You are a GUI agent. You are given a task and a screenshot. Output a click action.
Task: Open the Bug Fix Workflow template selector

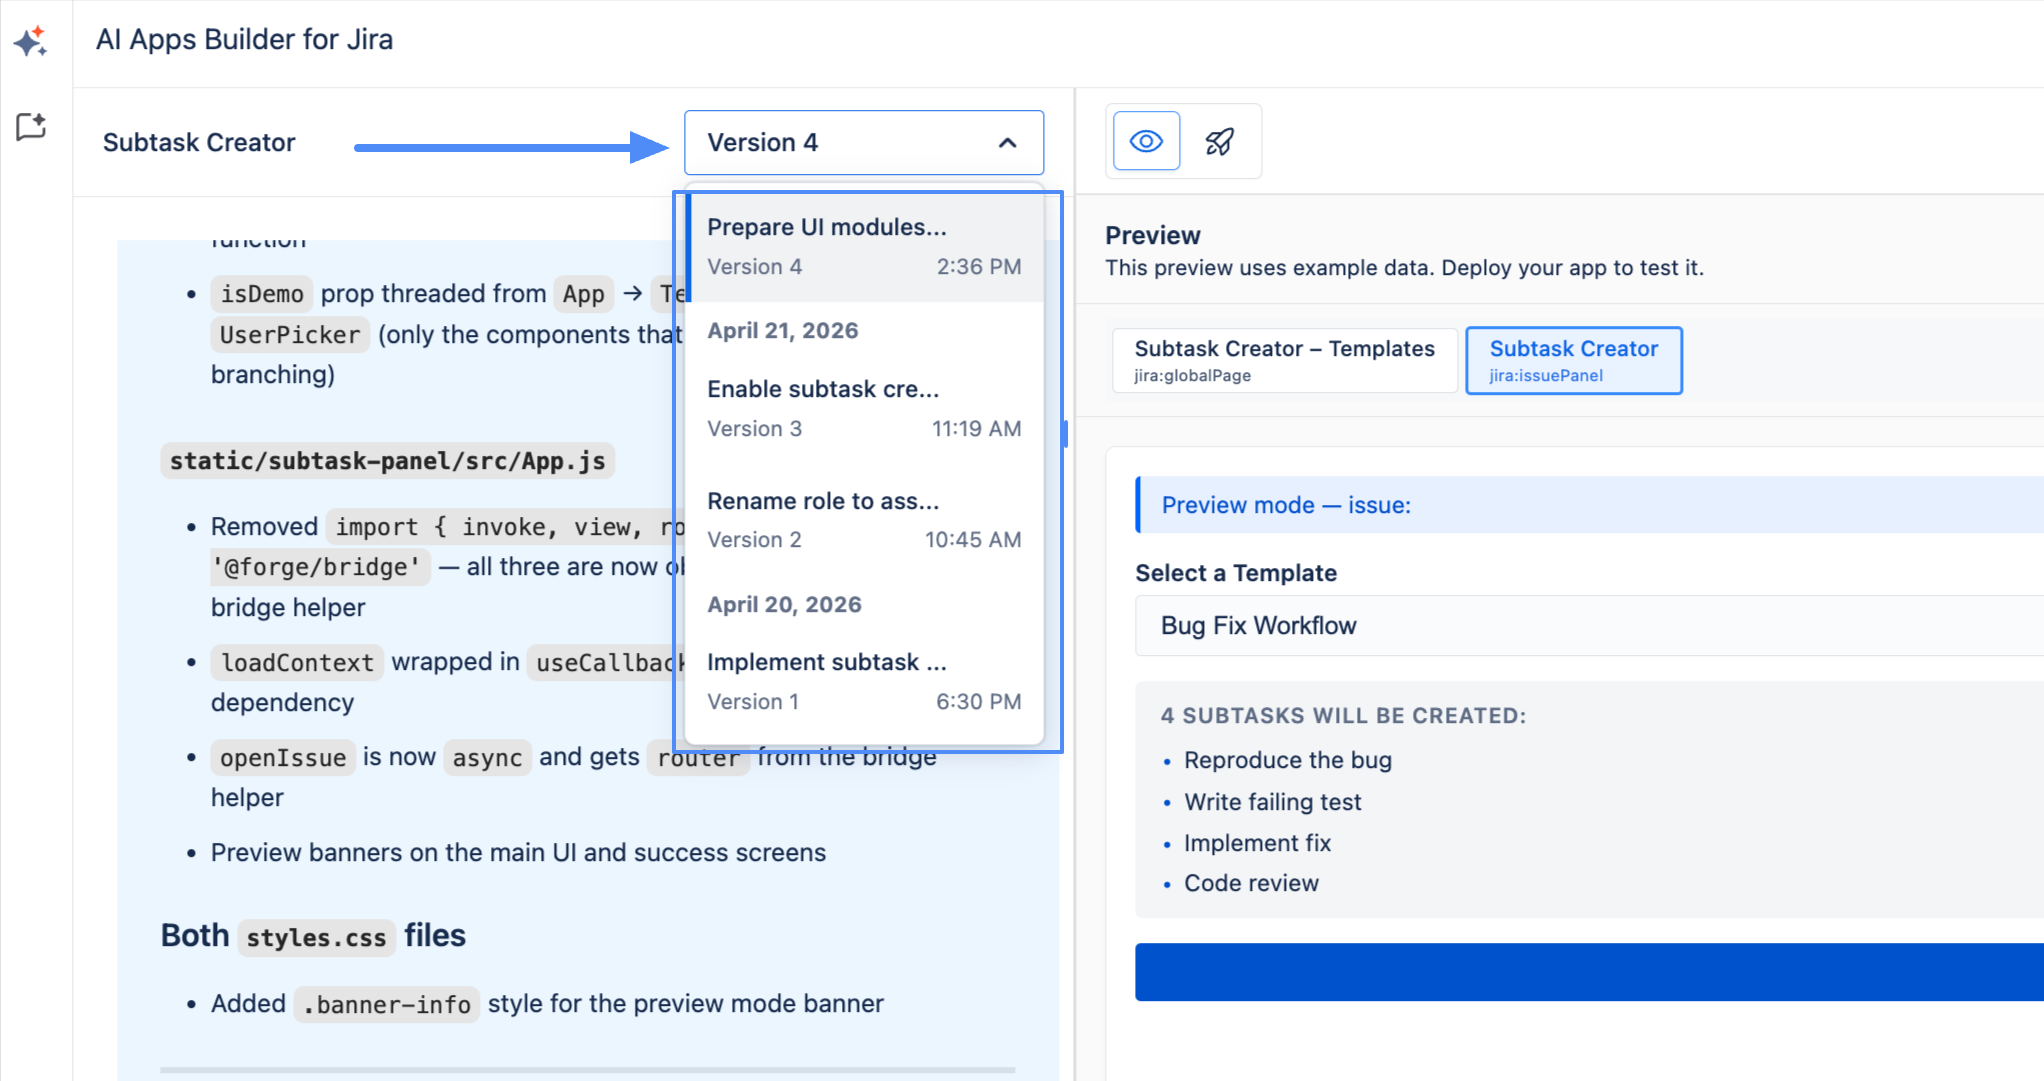[1588, 626]
